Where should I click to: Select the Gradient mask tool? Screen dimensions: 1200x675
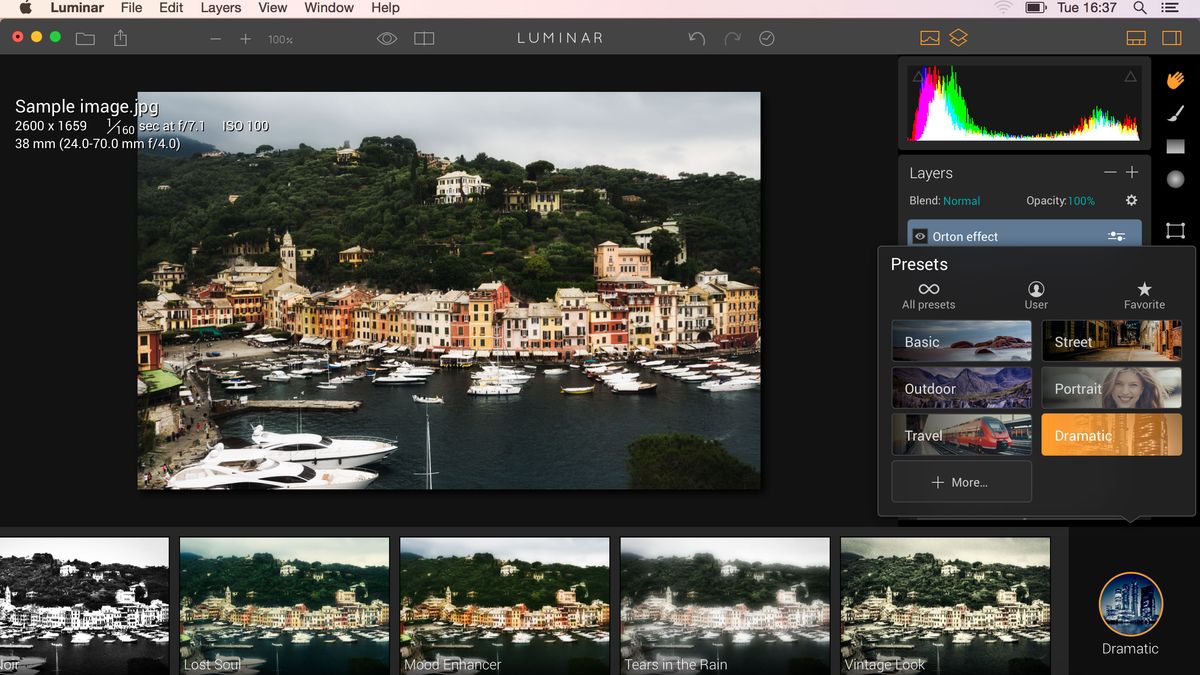coord(1176,147)
